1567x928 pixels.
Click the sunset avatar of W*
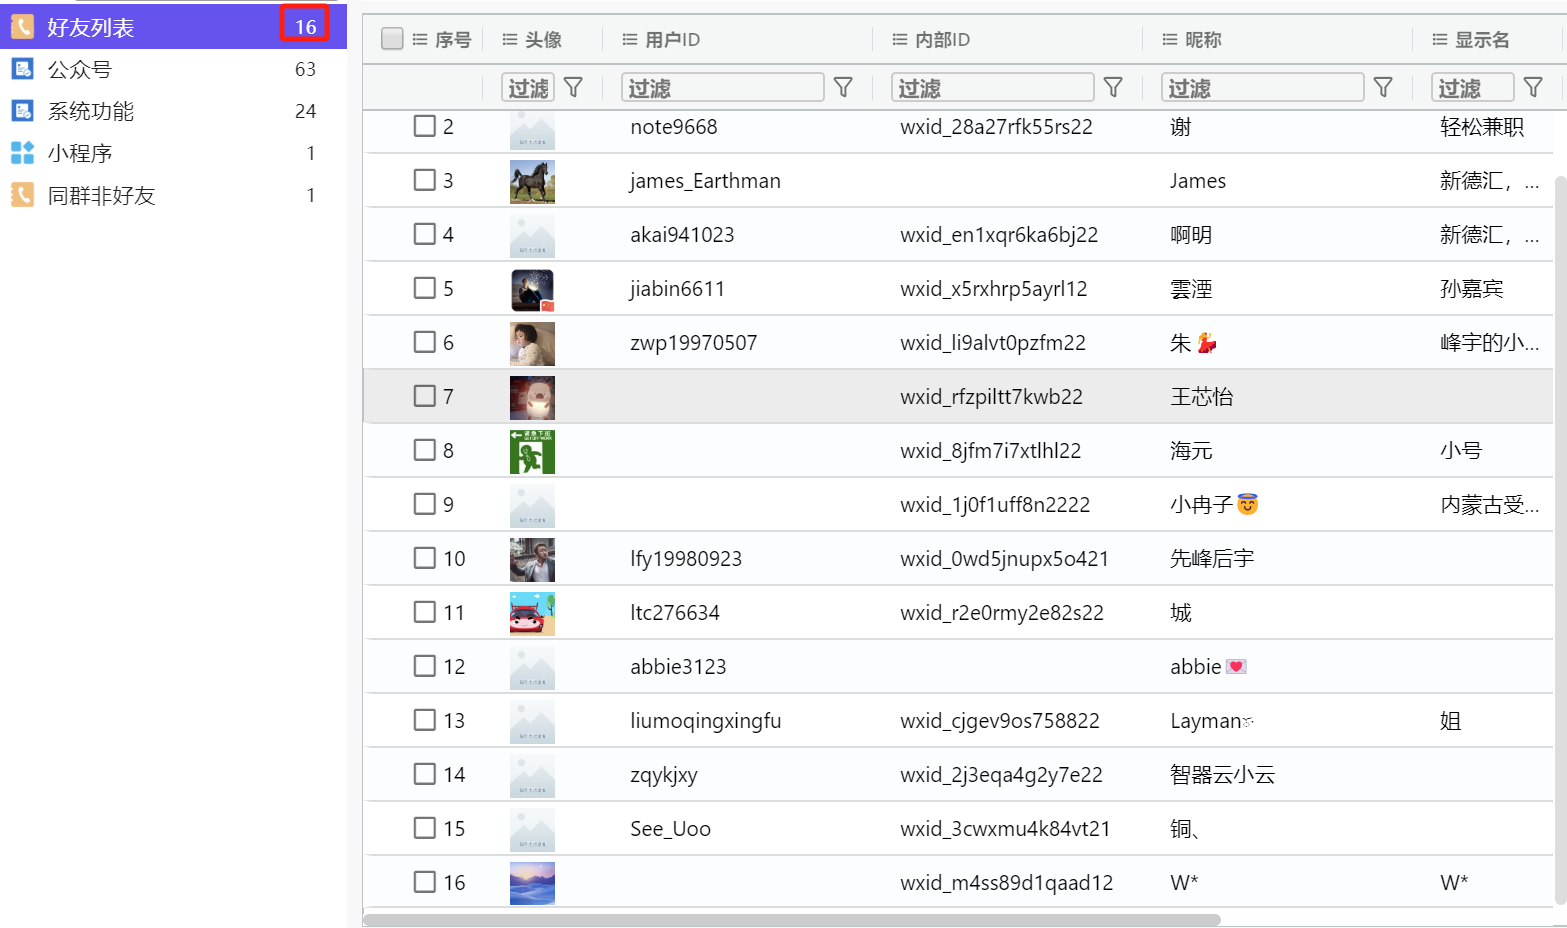(x=532, y=884)
